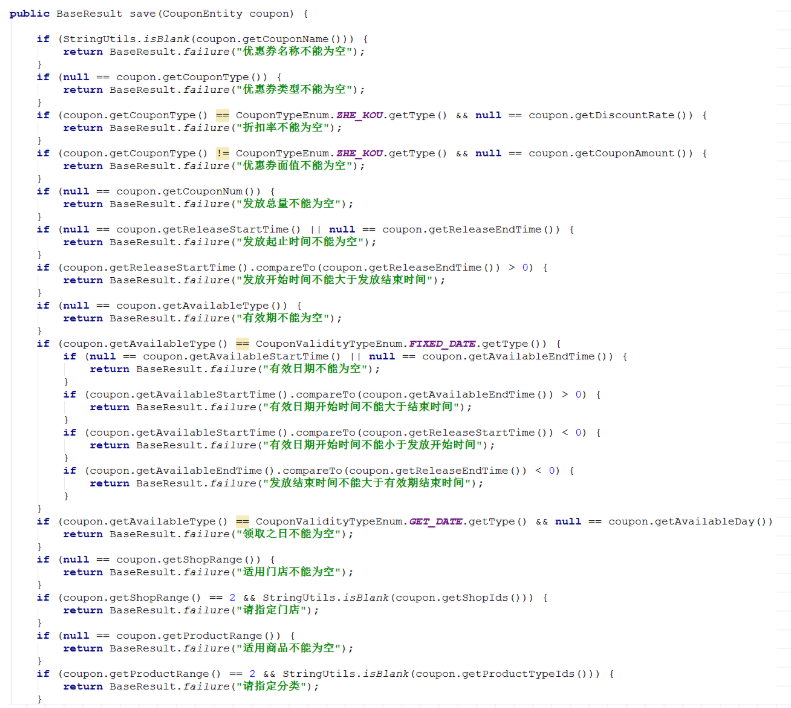
Task: Click the GET_DATE enum constant
Action: click(x=436, y=521)
